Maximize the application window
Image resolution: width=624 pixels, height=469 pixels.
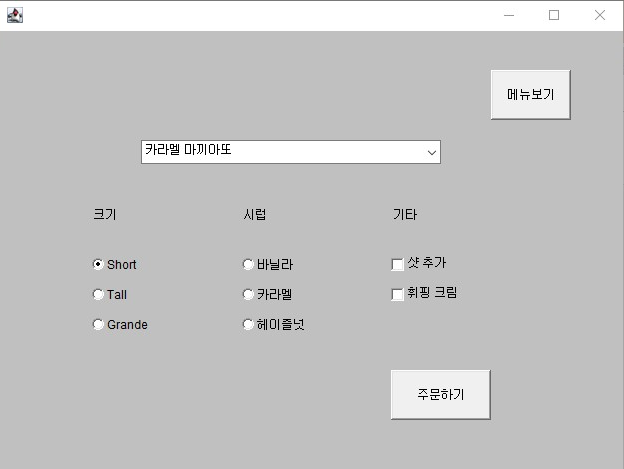pyautogui.click(x=554, y=16)
